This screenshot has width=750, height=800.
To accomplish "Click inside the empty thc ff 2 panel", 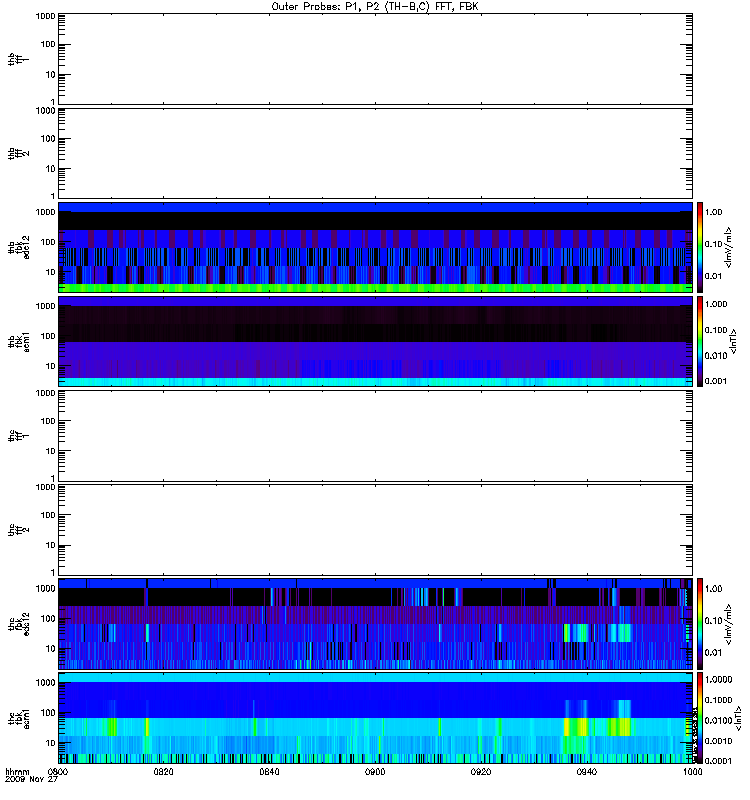I will (375, 530).
